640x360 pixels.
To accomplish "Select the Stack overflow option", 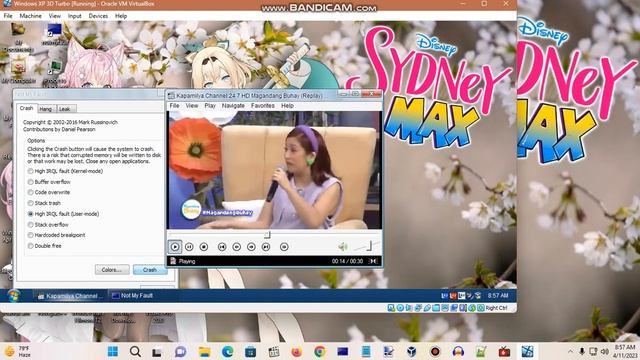I will [x=48, y=224].
